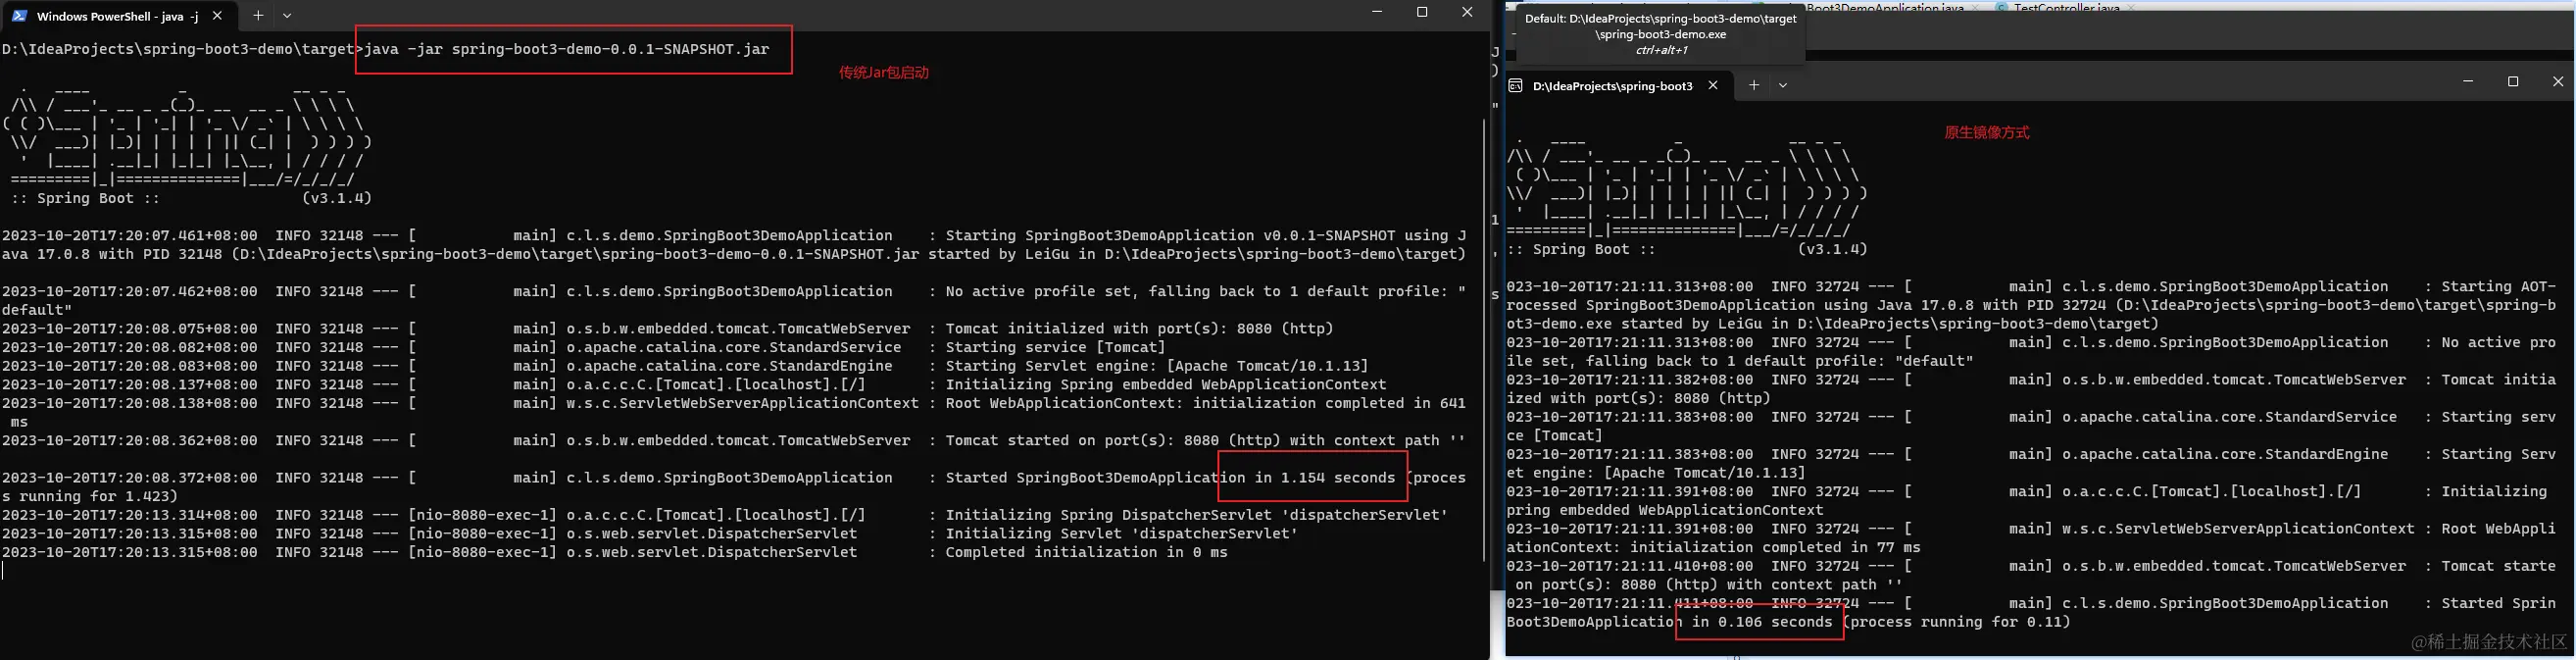Click 'in 1.154 seconds' startup time

click(x=1324, y=477)
